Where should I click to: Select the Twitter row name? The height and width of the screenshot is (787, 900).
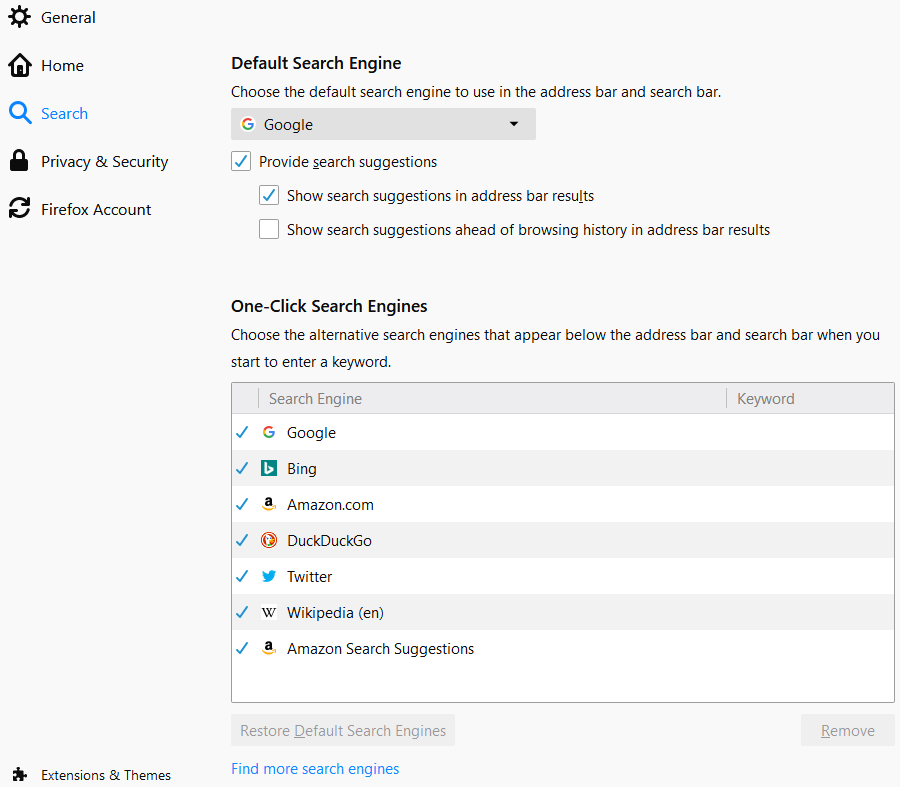309,577
